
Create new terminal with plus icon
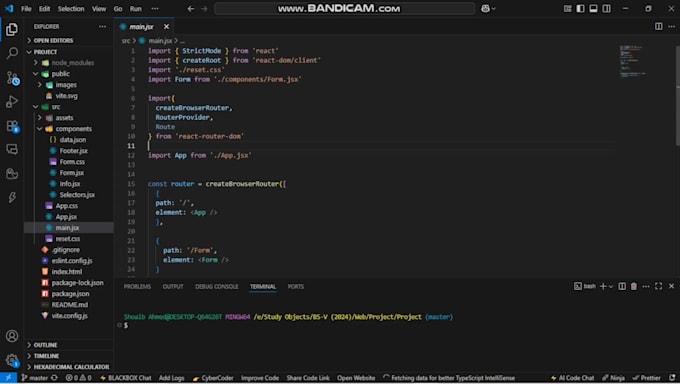[x=603, y=286]
